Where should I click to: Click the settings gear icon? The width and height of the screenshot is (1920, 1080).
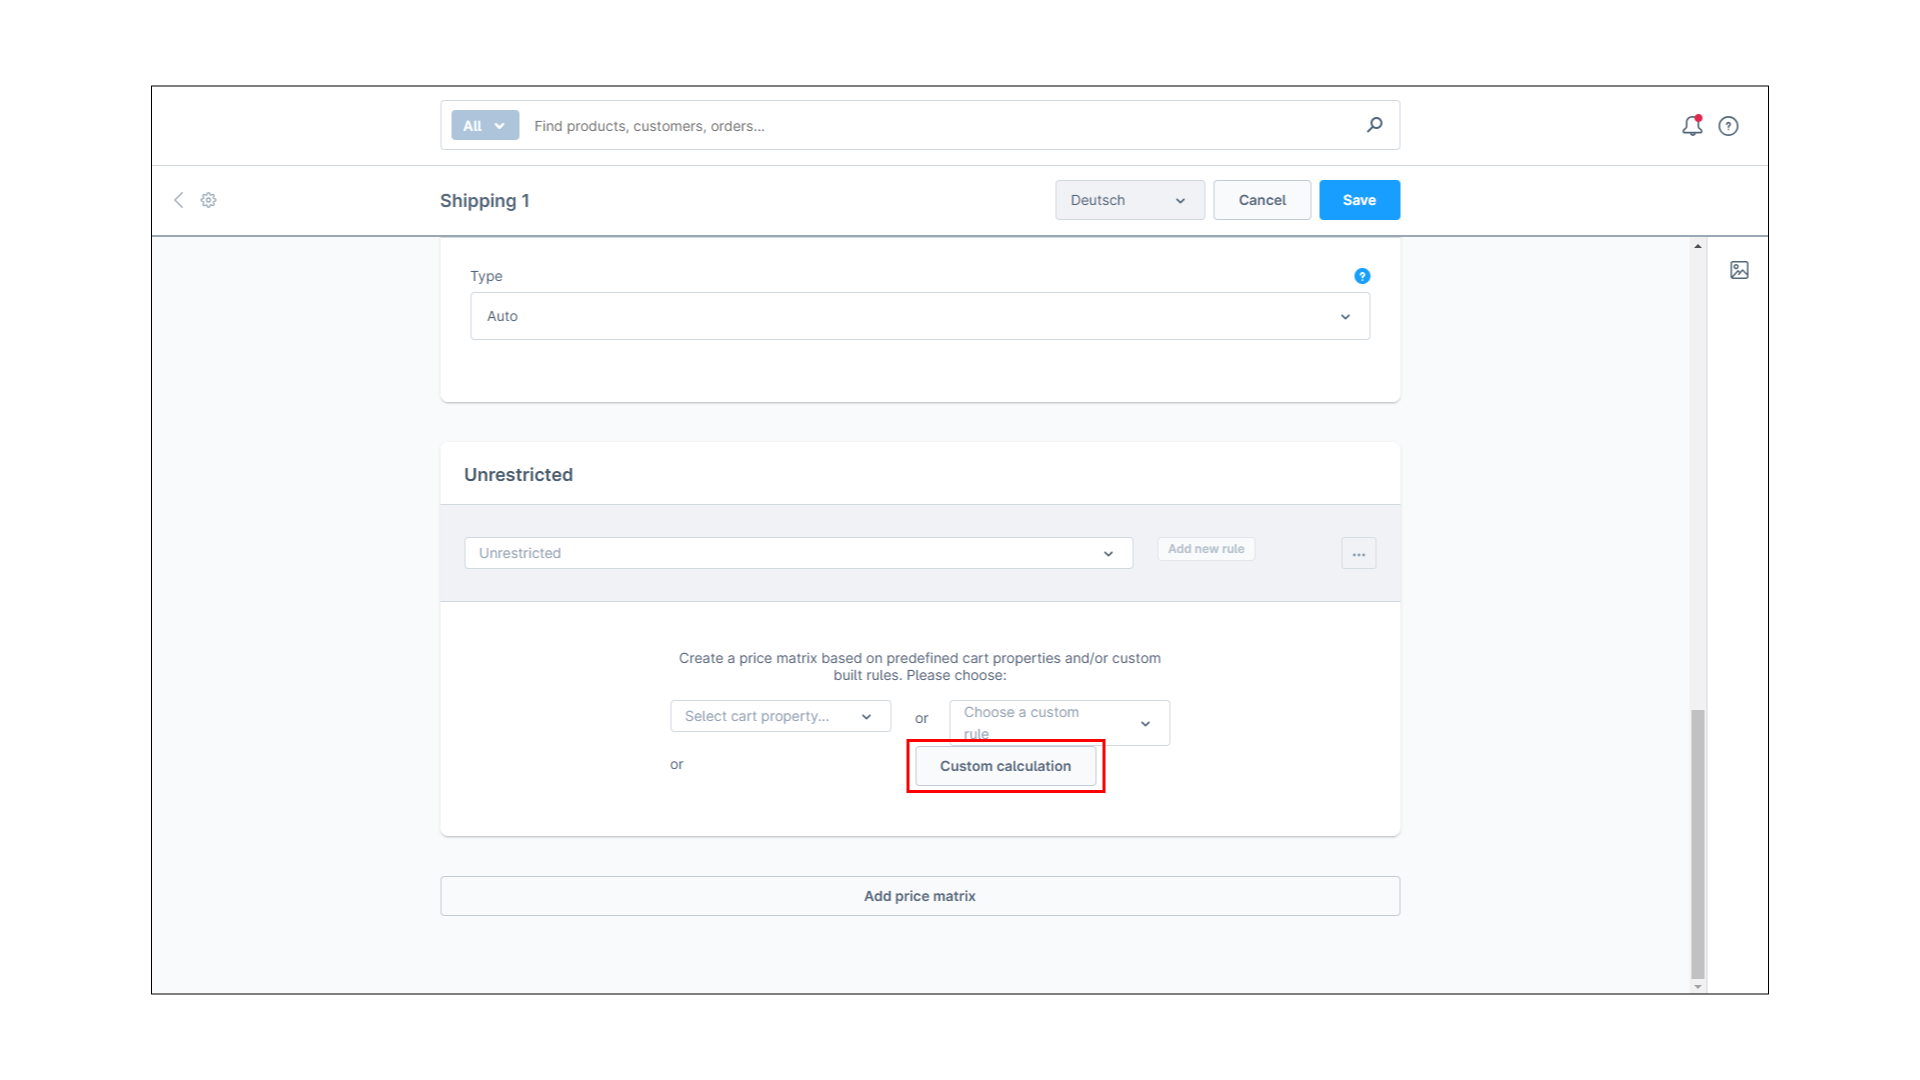208,200
